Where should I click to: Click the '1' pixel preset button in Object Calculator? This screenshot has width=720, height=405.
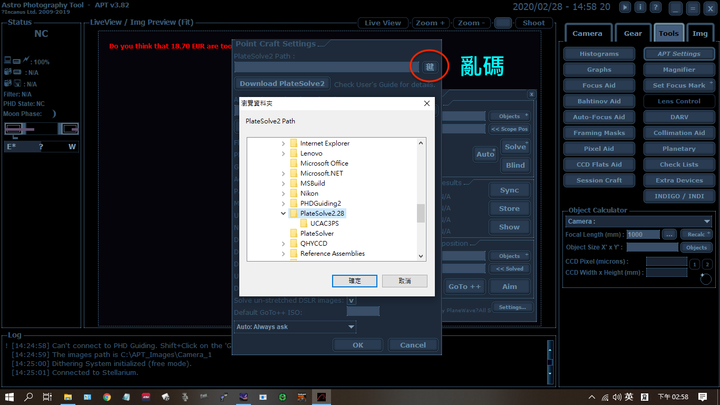tap(694, 264)
